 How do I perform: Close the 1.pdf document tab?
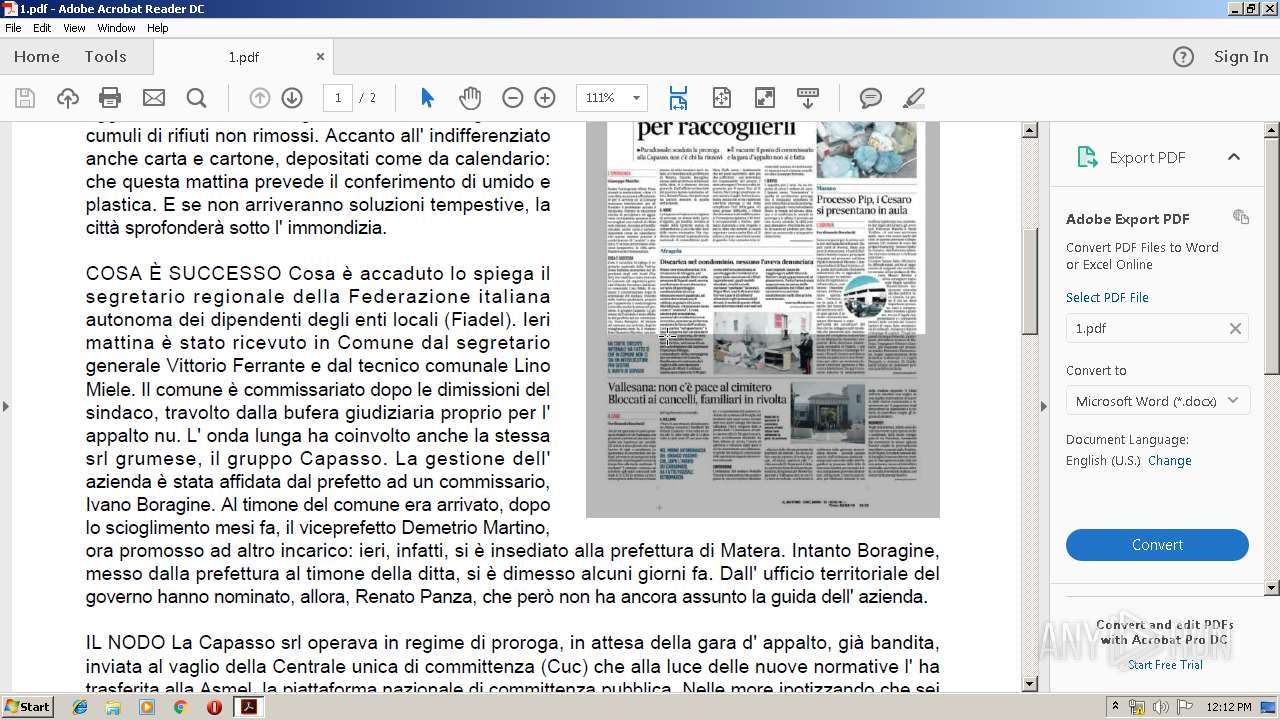coord(320,57)
